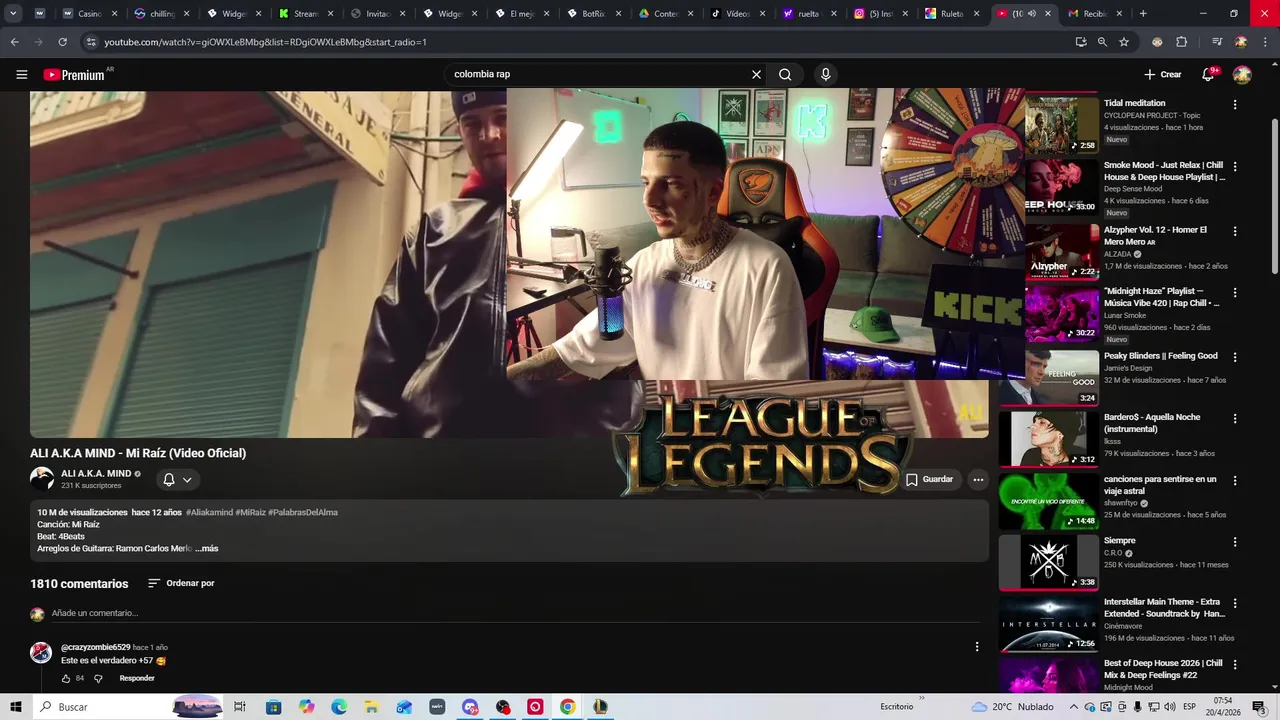Viewport: 1280px width, 720px height.
Task: Open the YouTube guide hamburger menu
Action: tap(21, 74)
